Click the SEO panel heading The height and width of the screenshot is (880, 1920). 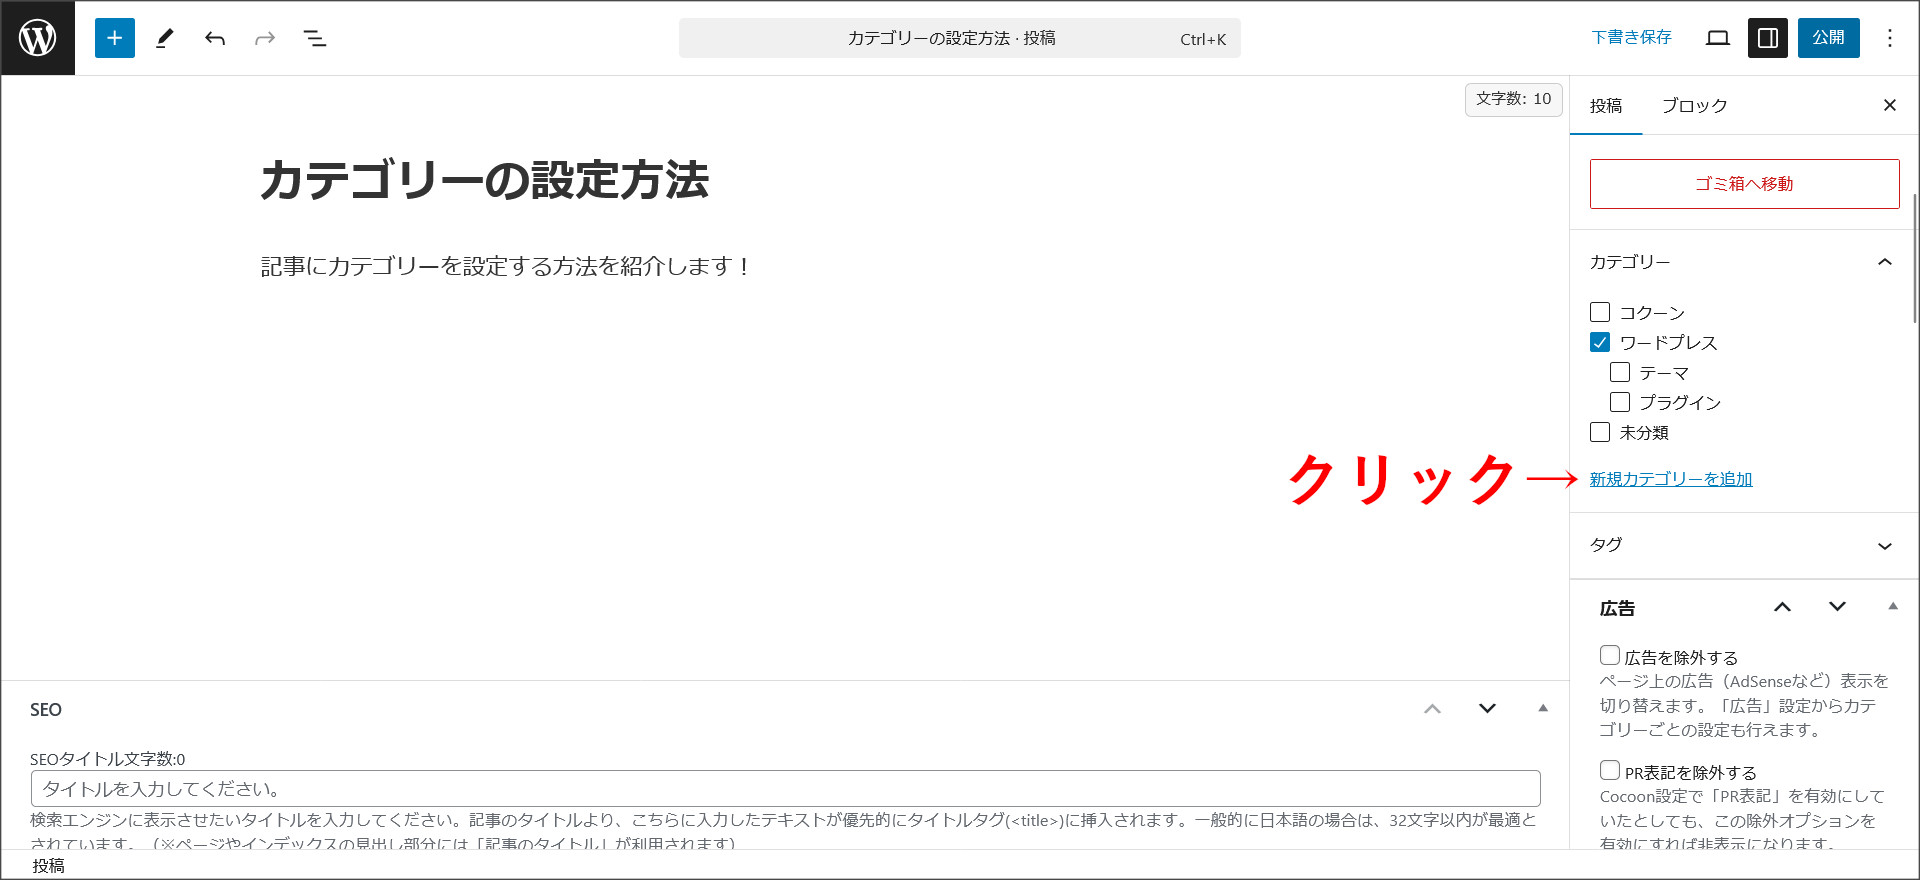[x=46, y=709]
